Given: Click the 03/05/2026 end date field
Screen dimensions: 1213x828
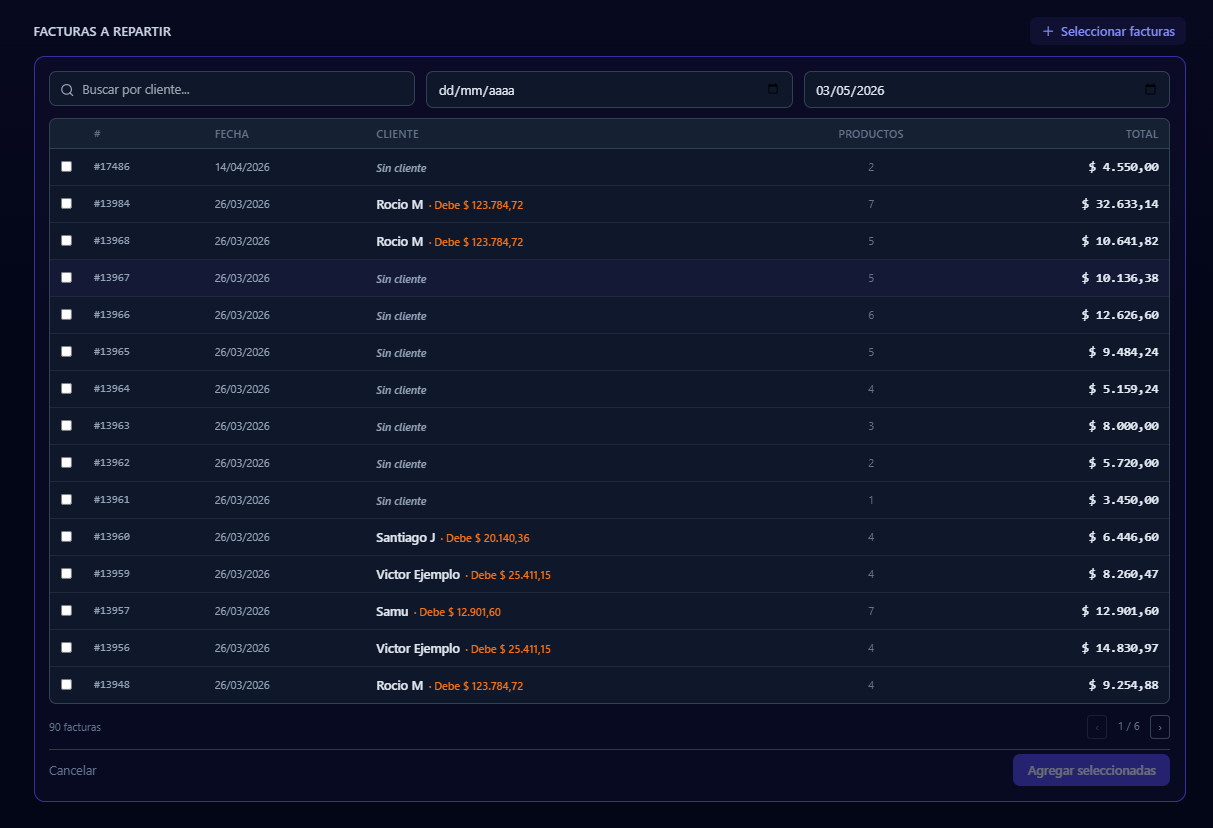Looking at the screenshot, I should coord(987,89).
